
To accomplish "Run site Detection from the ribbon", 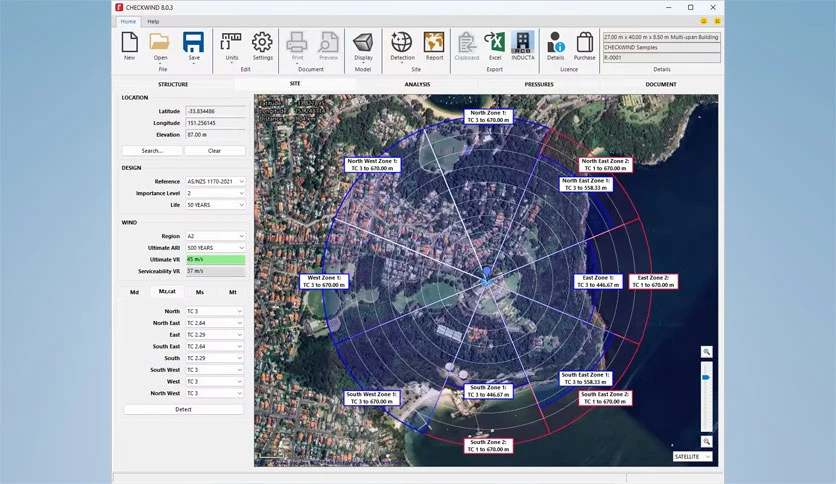I will click(x=402, y=46).
